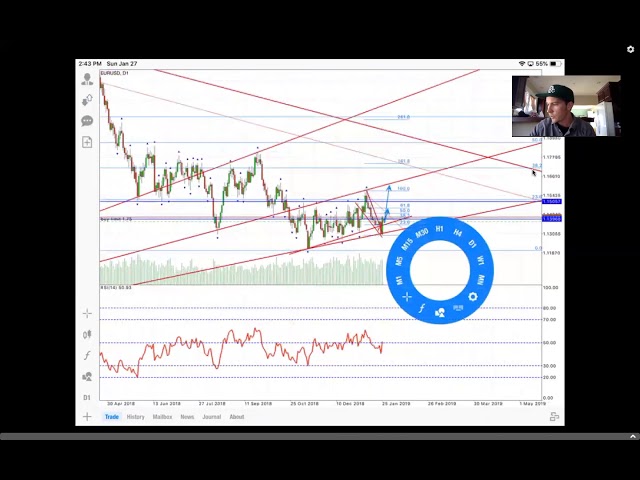Choose the W1 weekly timeframe

(x=481, y=261)
